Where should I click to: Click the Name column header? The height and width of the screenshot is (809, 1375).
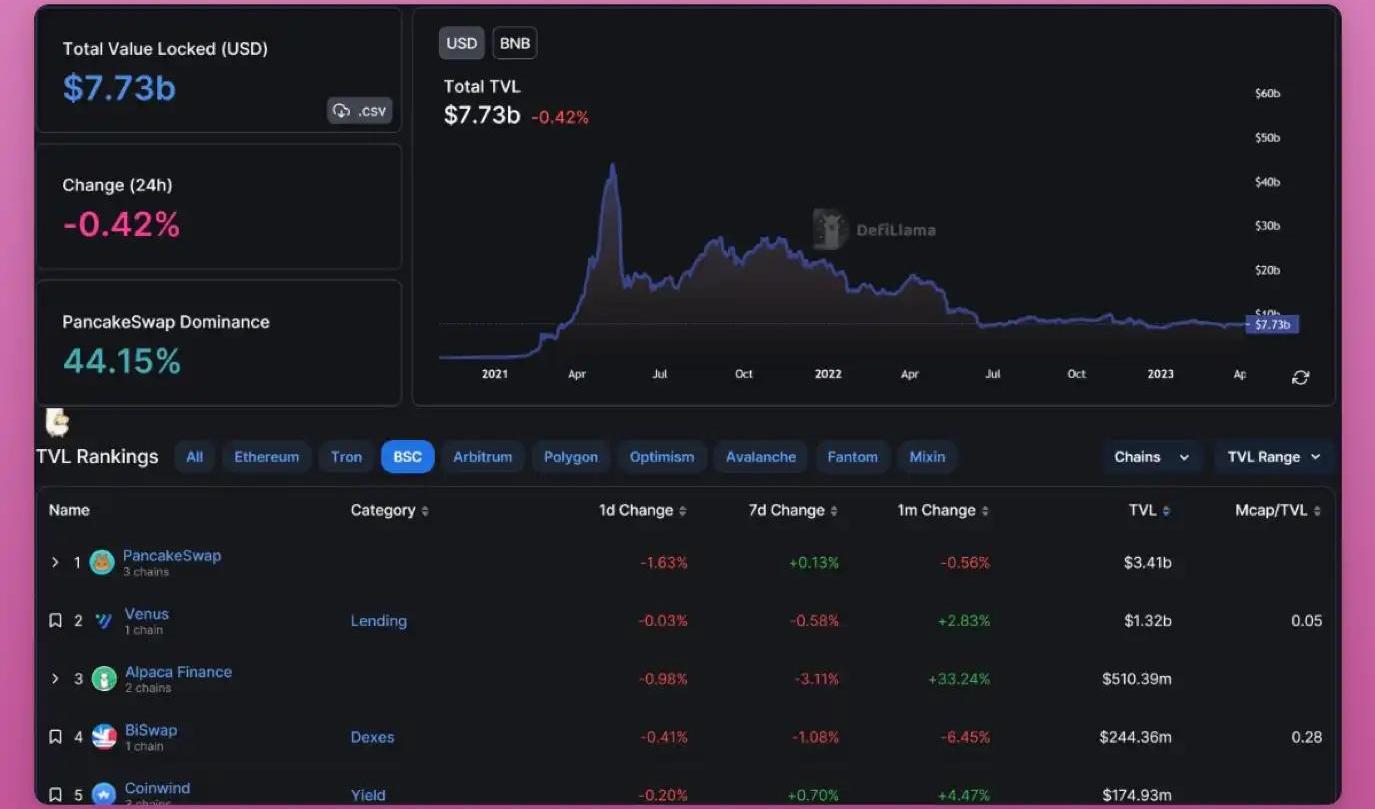[69, 510]
